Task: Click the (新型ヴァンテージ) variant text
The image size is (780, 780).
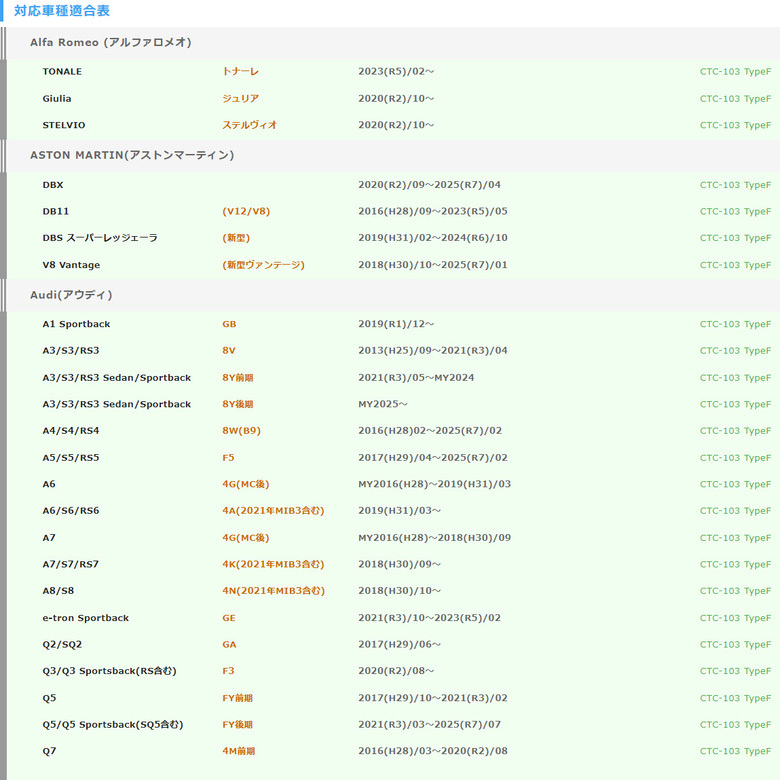Action: point(263,265)
